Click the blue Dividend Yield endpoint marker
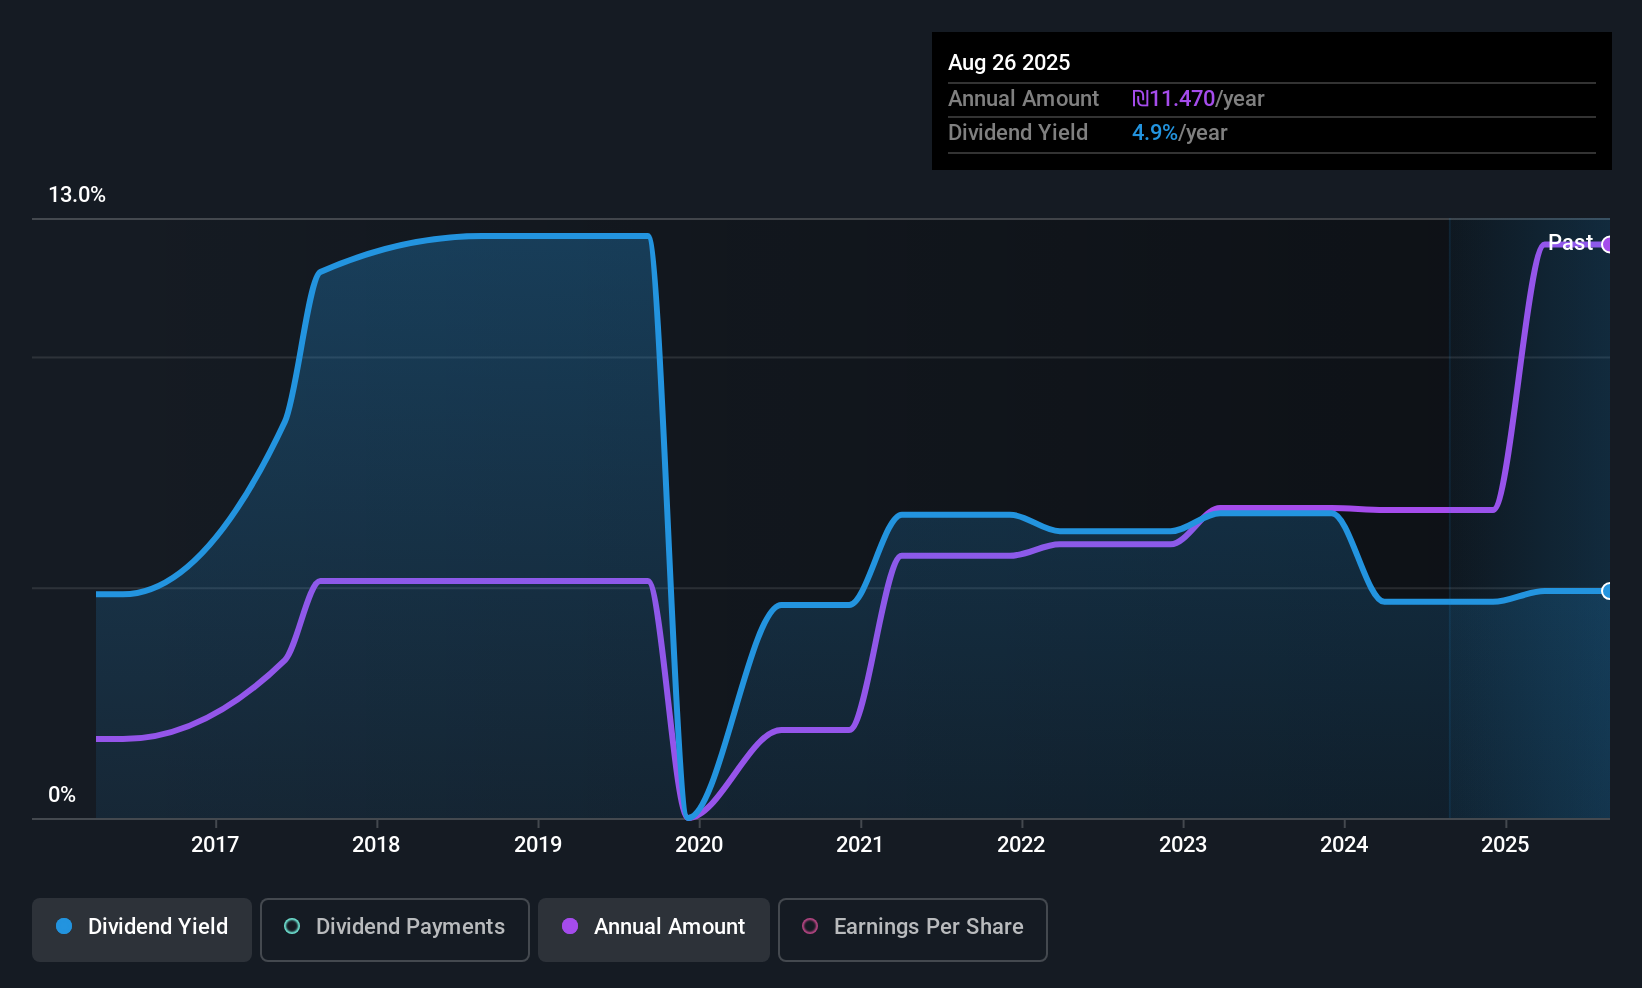Screen dimensions: 1642x988 coord(1607,591)
